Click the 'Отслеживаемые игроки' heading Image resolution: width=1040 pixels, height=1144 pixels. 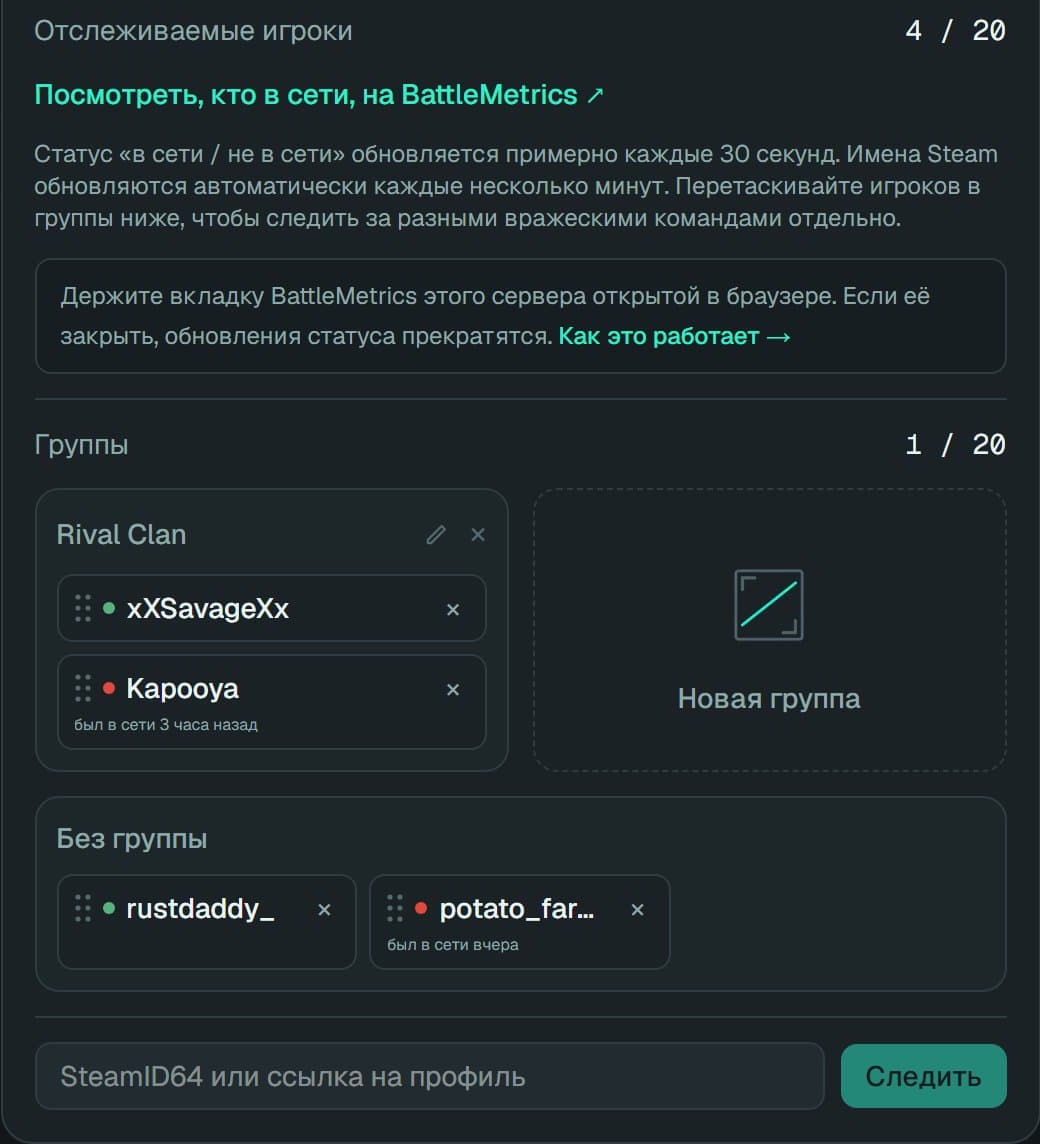193,31
